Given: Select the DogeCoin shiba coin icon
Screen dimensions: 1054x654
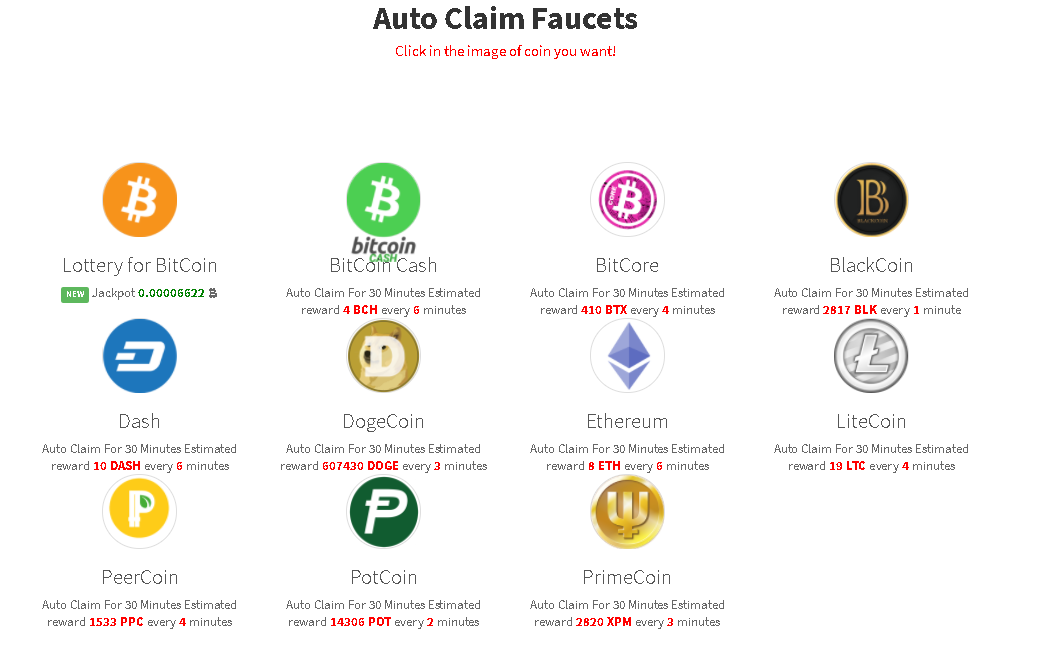Looking at the screenshot, I should [x=383, y=356].
